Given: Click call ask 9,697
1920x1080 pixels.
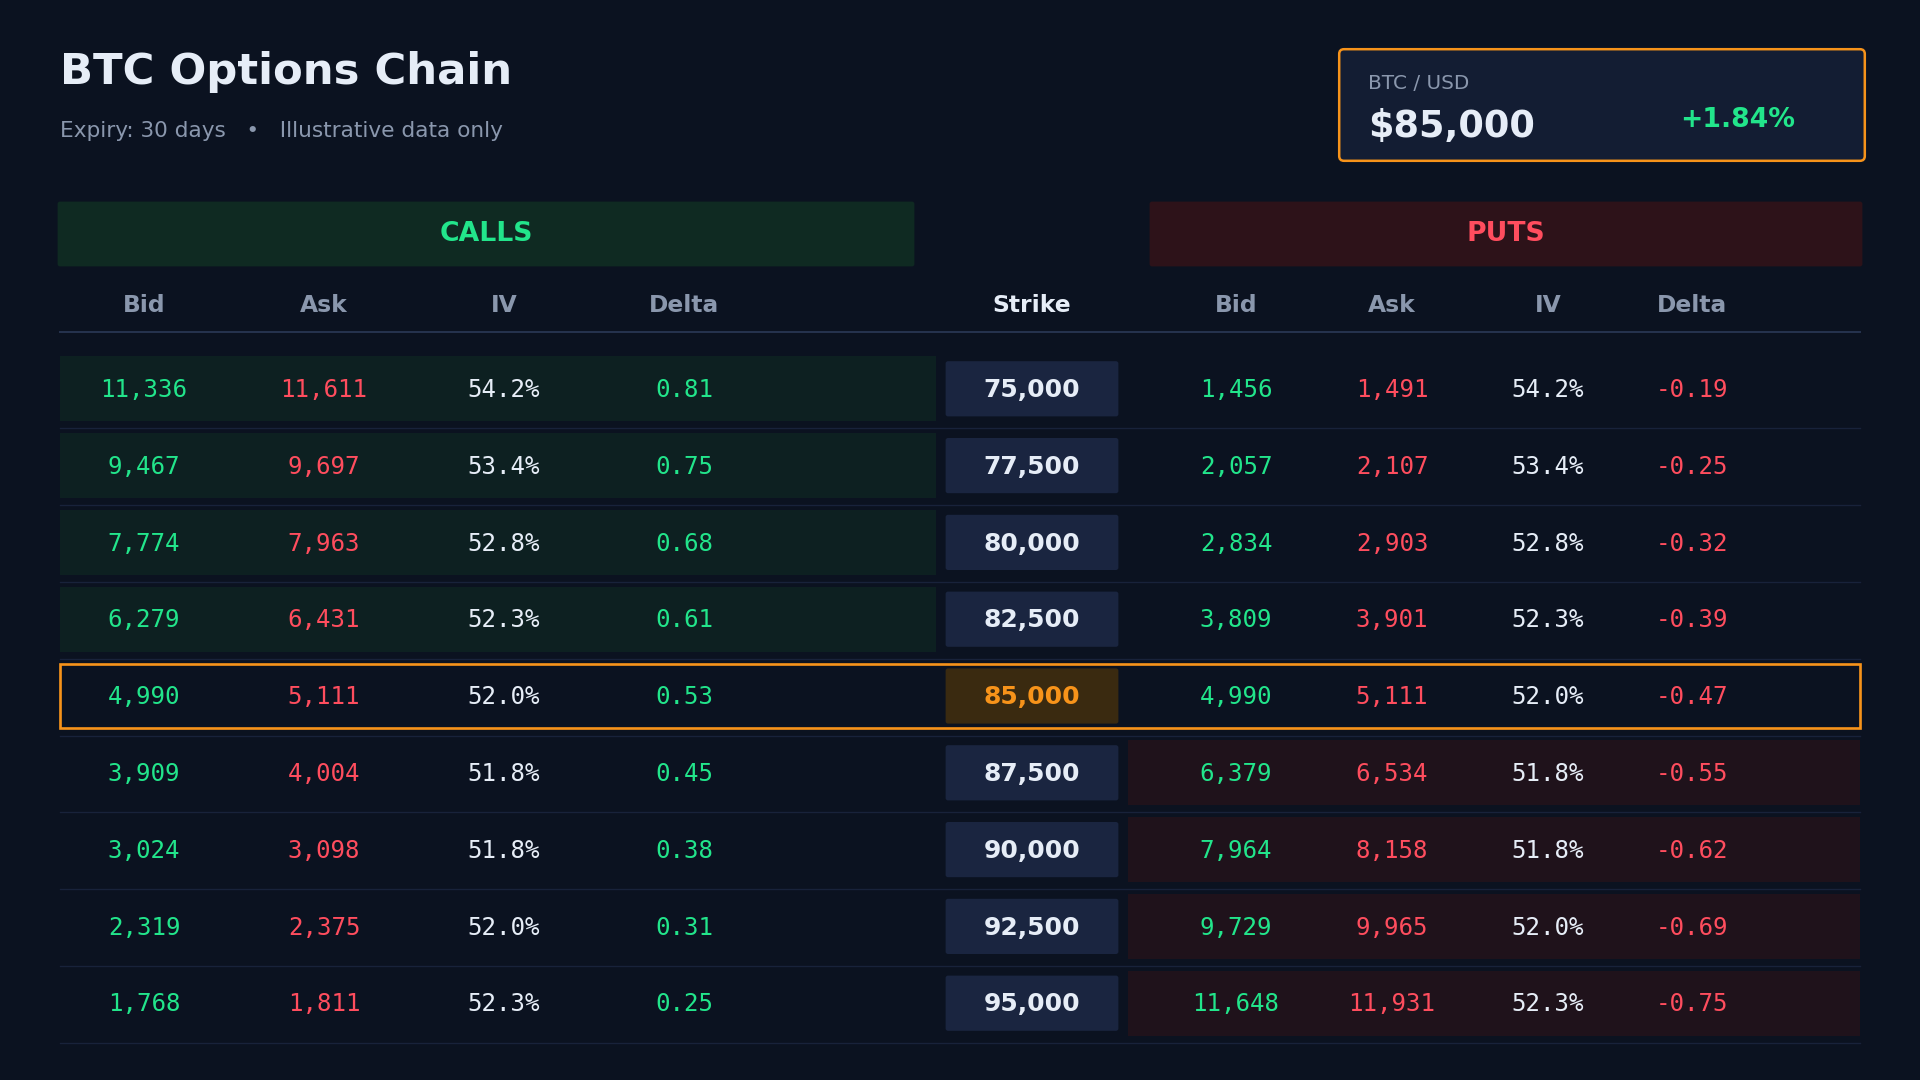Looking at the screenshot, I should (324, 466).
